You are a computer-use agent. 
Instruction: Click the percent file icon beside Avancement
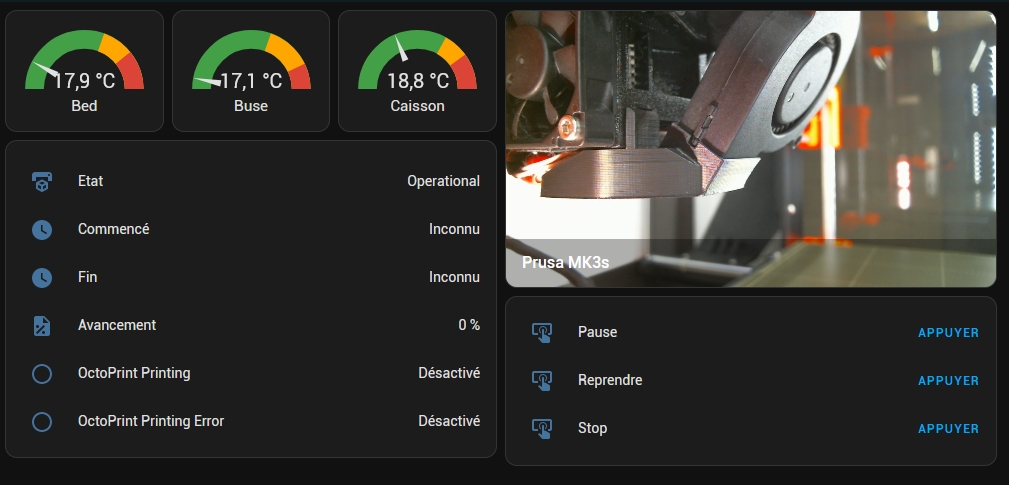tap(42, 325)
